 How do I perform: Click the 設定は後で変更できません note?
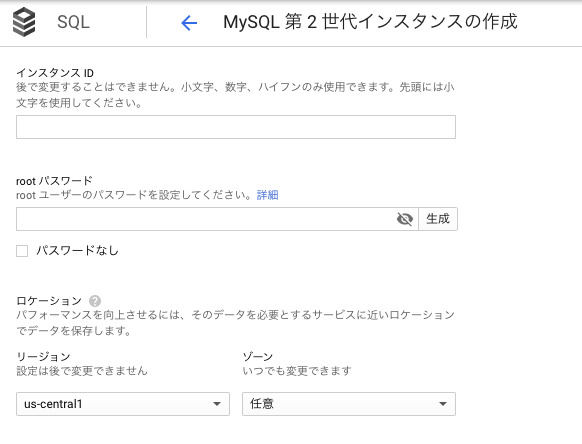(x=82, y=371)
